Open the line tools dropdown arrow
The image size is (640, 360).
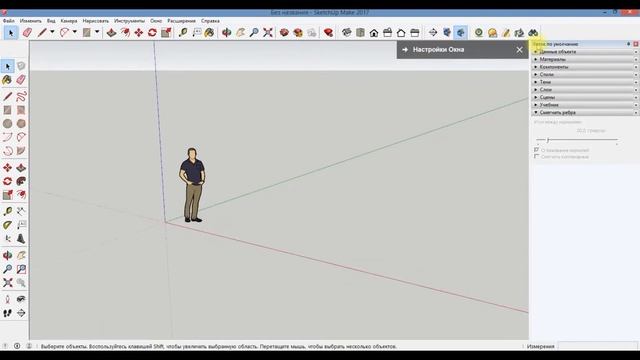[52, 32]
